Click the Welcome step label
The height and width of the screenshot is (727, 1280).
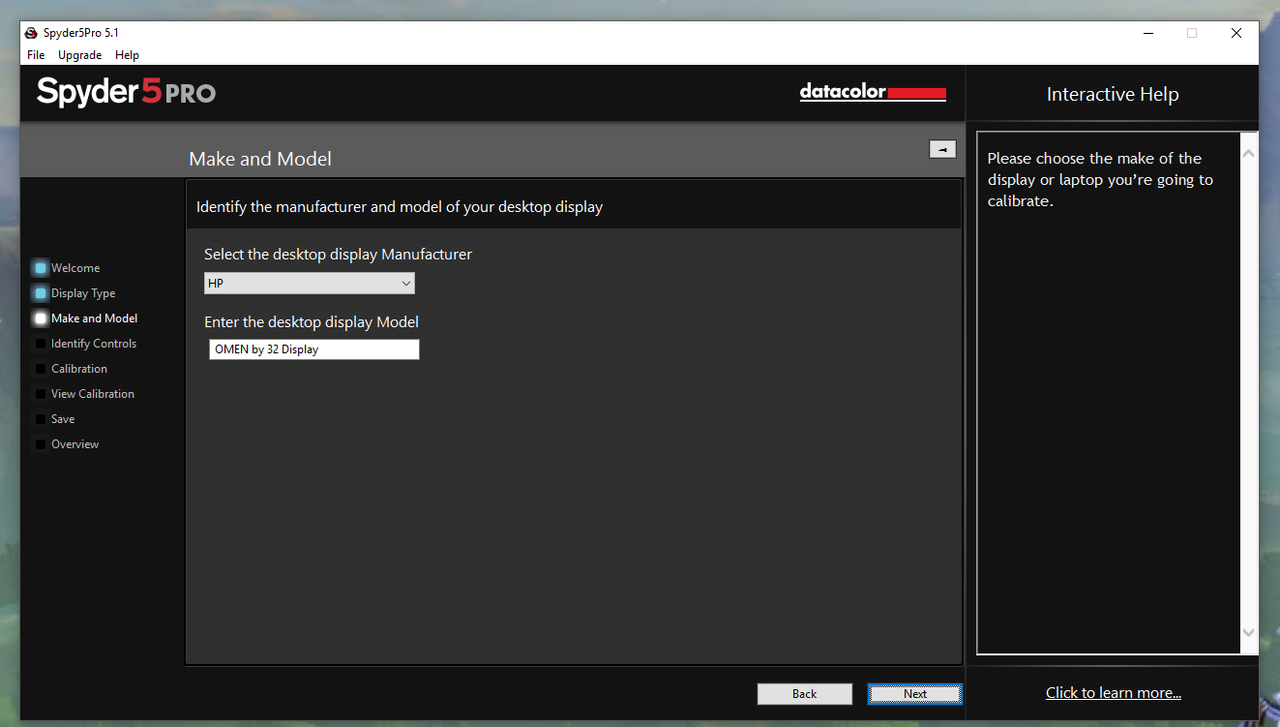point(75,268)
